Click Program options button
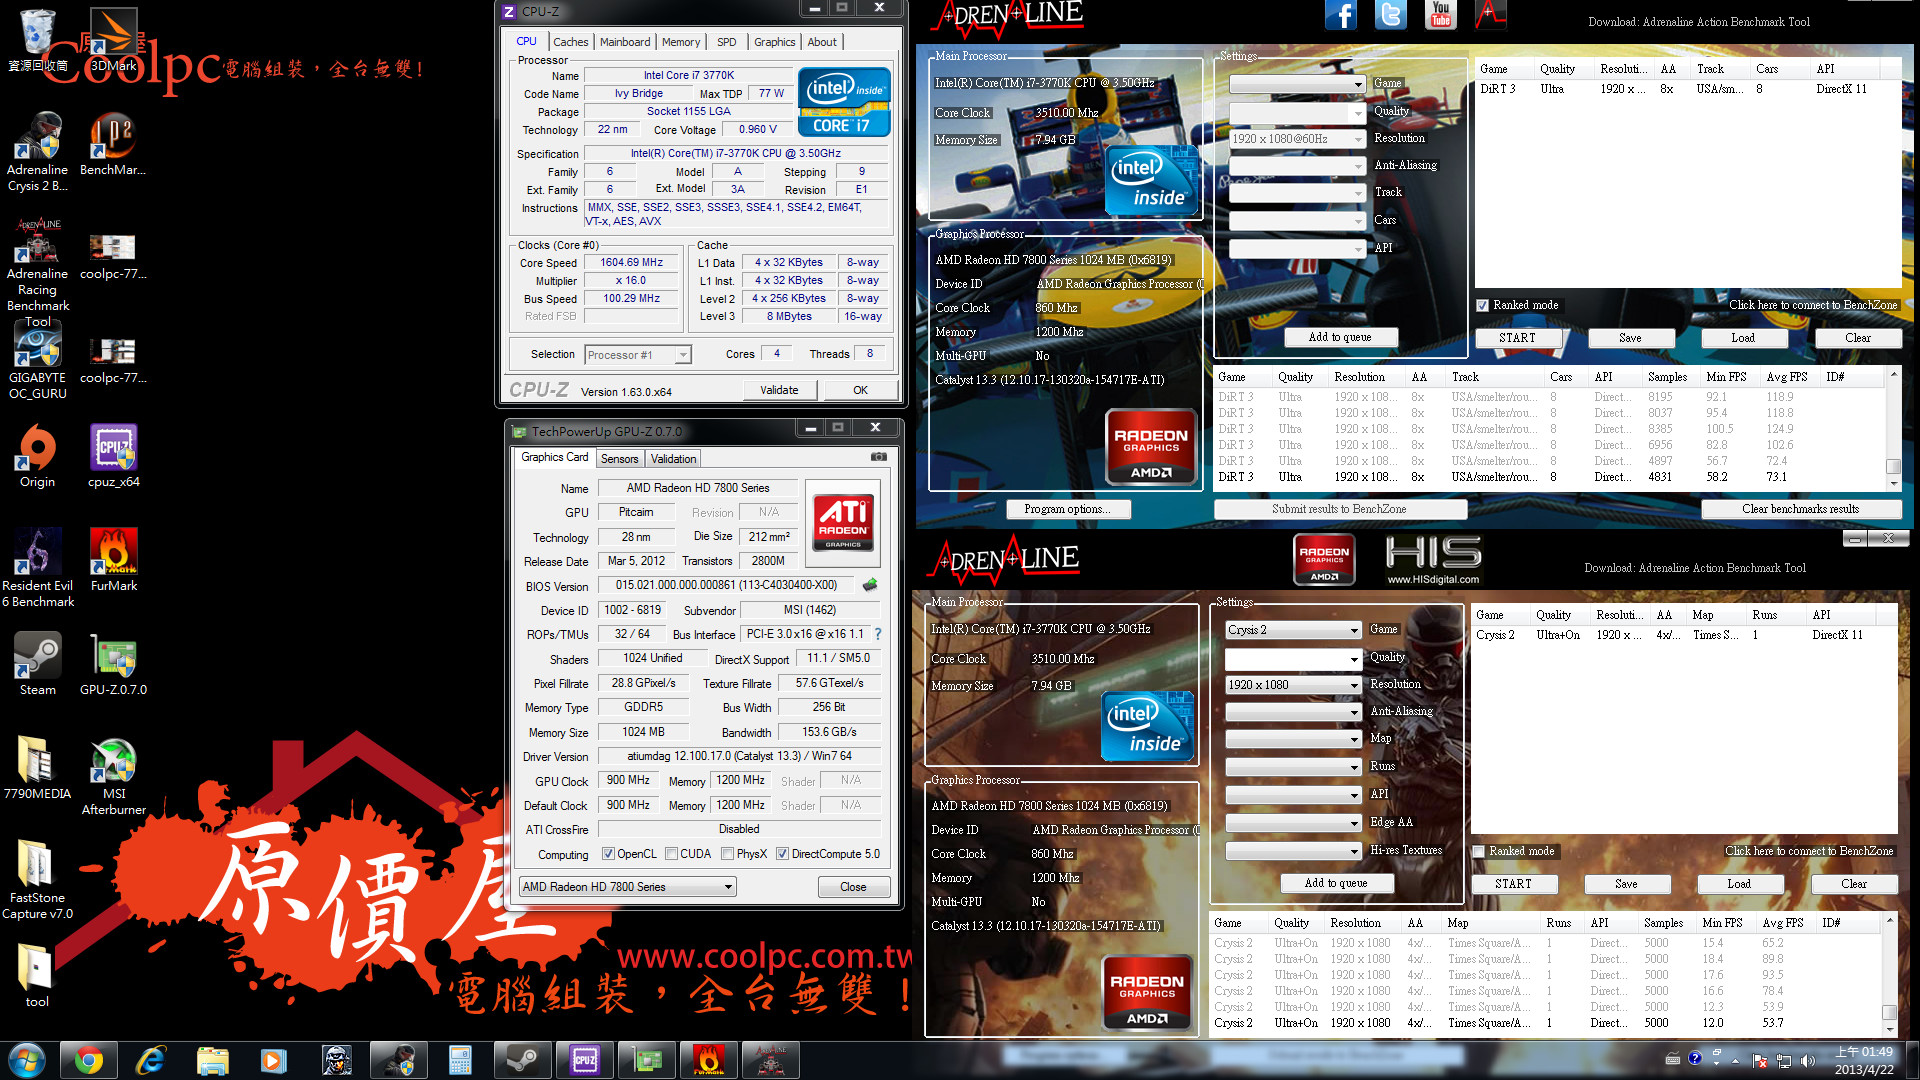The image size is (1920, 1080). point(1068,509)
